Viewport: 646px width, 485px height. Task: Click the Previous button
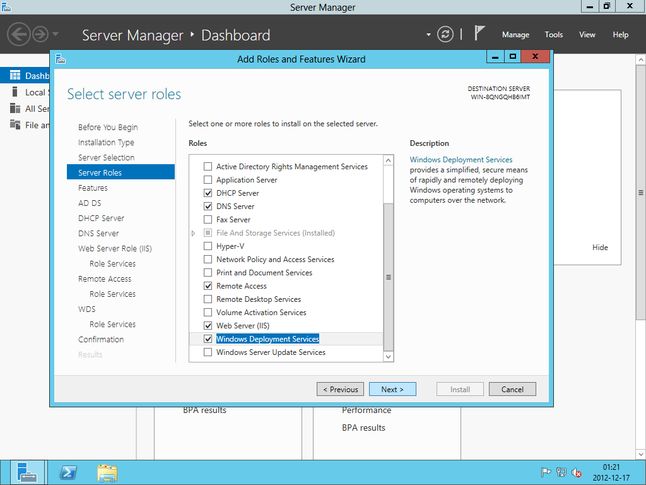340,389
